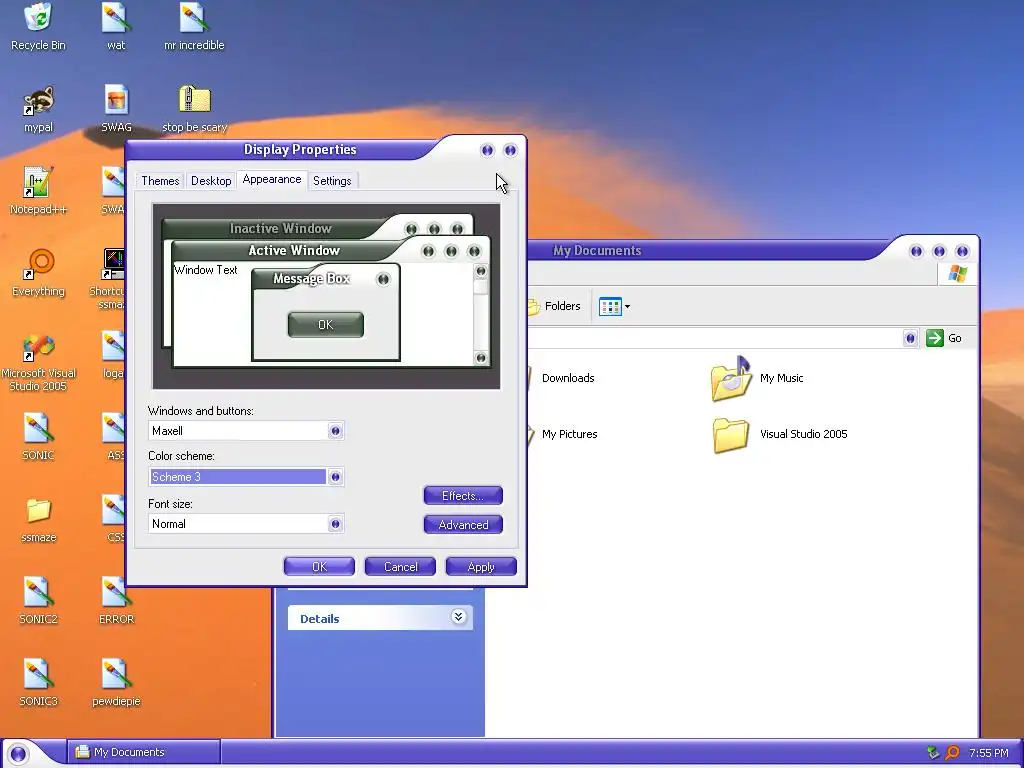Click the orange magnifier tray icon

952,753
